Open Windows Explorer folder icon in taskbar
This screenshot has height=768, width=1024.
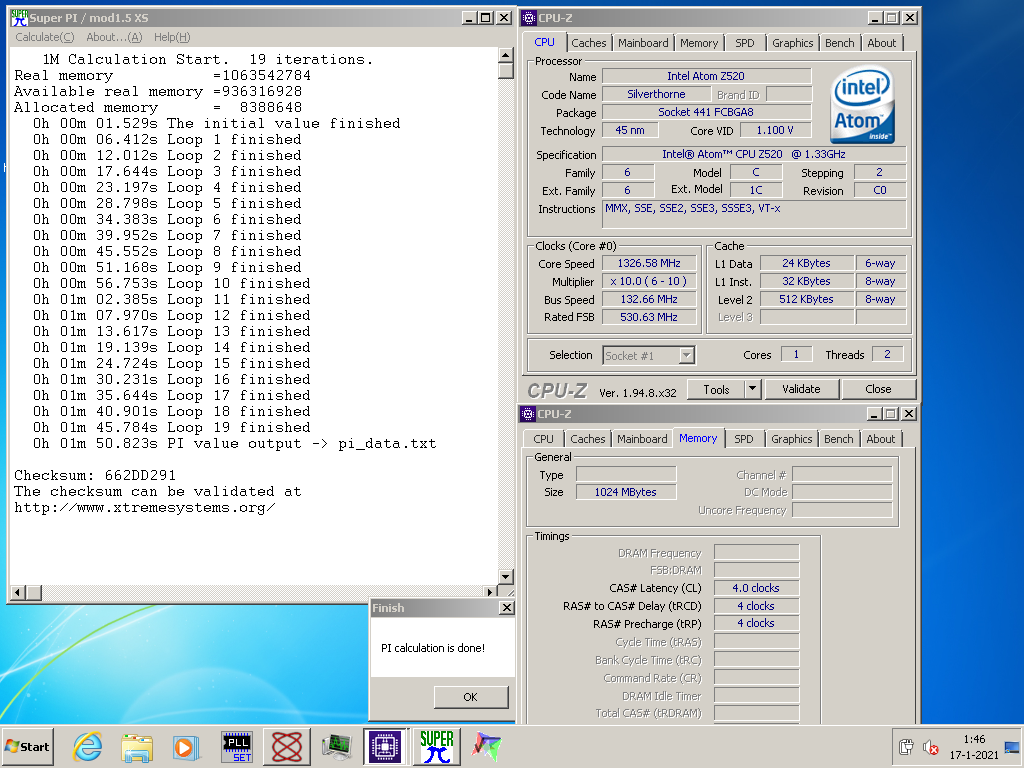[136, 747]
